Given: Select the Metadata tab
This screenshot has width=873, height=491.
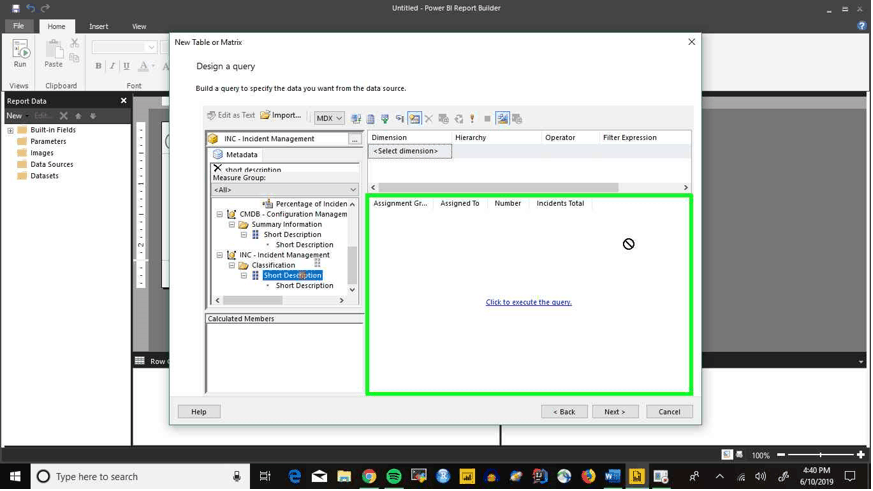Looking at the screenshot, I should tap(236, 155).
